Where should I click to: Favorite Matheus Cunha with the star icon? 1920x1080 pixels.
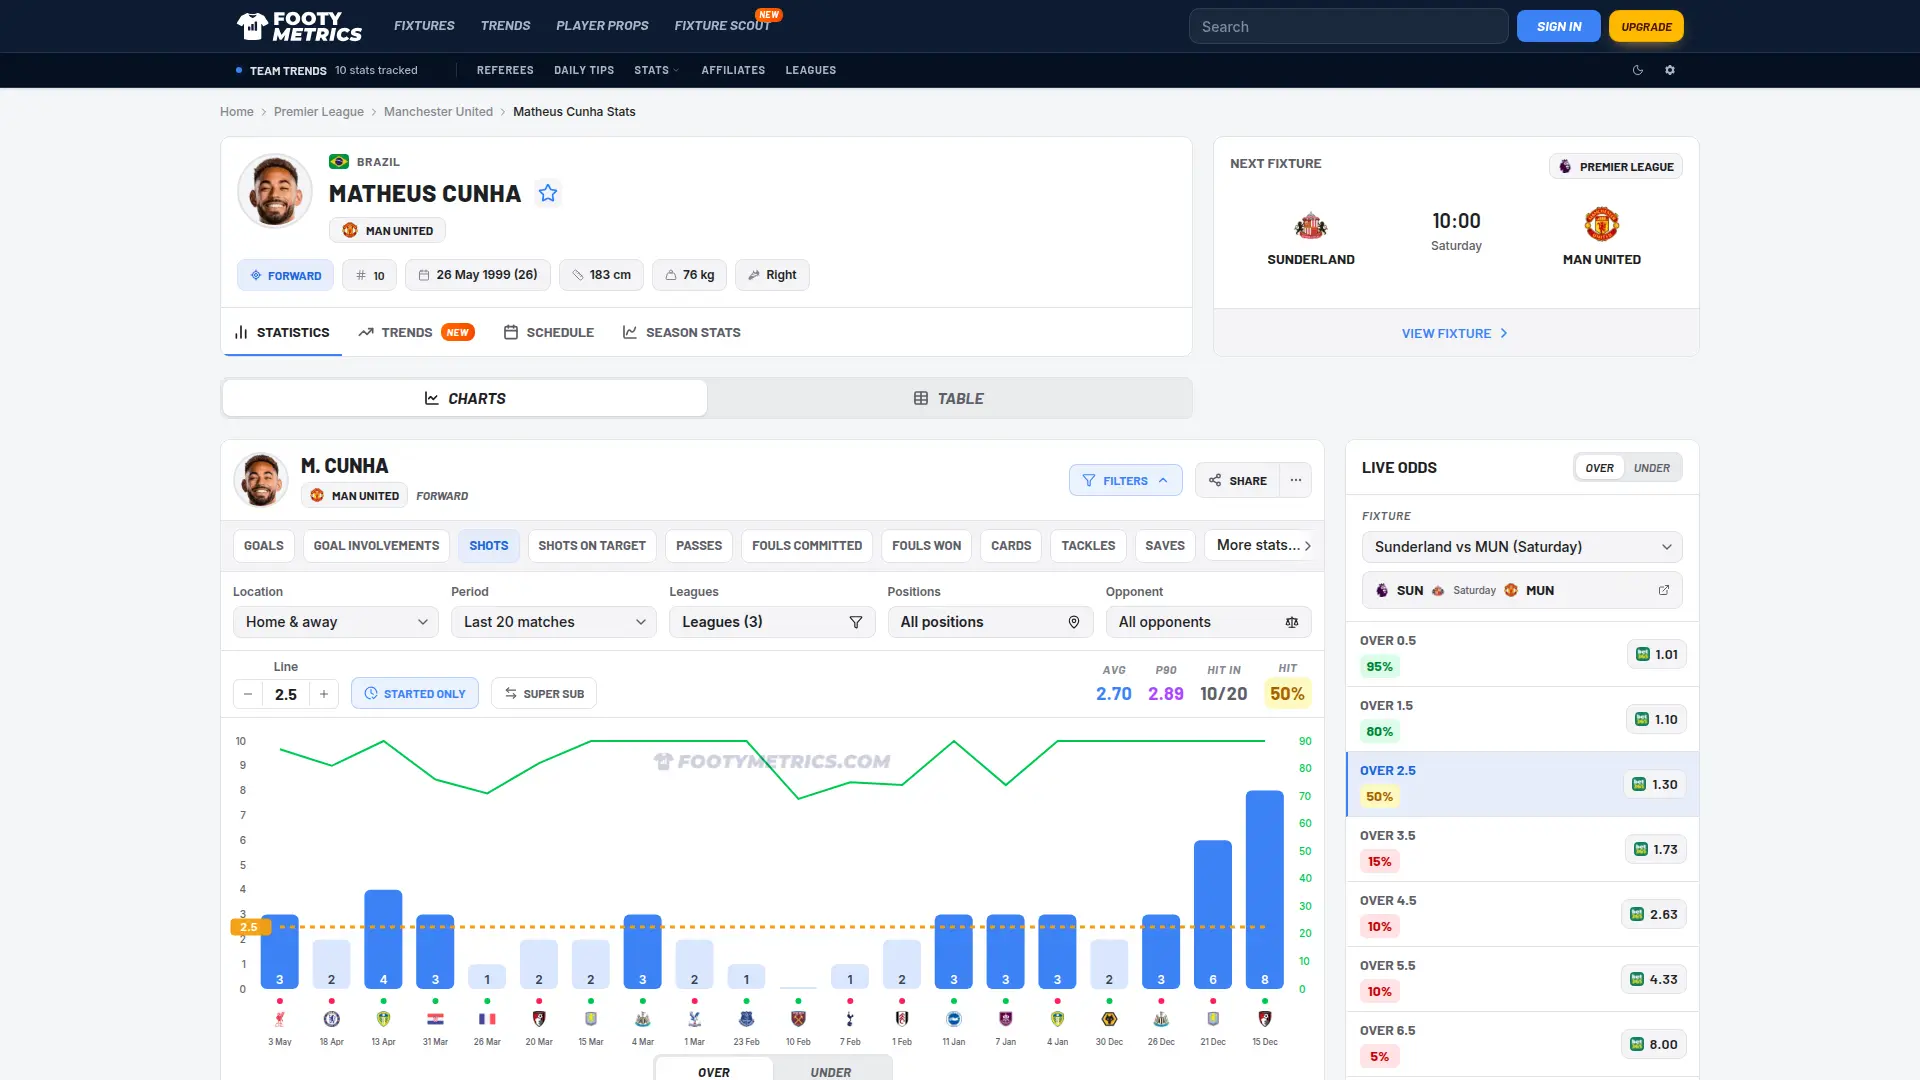coord(548,193)
